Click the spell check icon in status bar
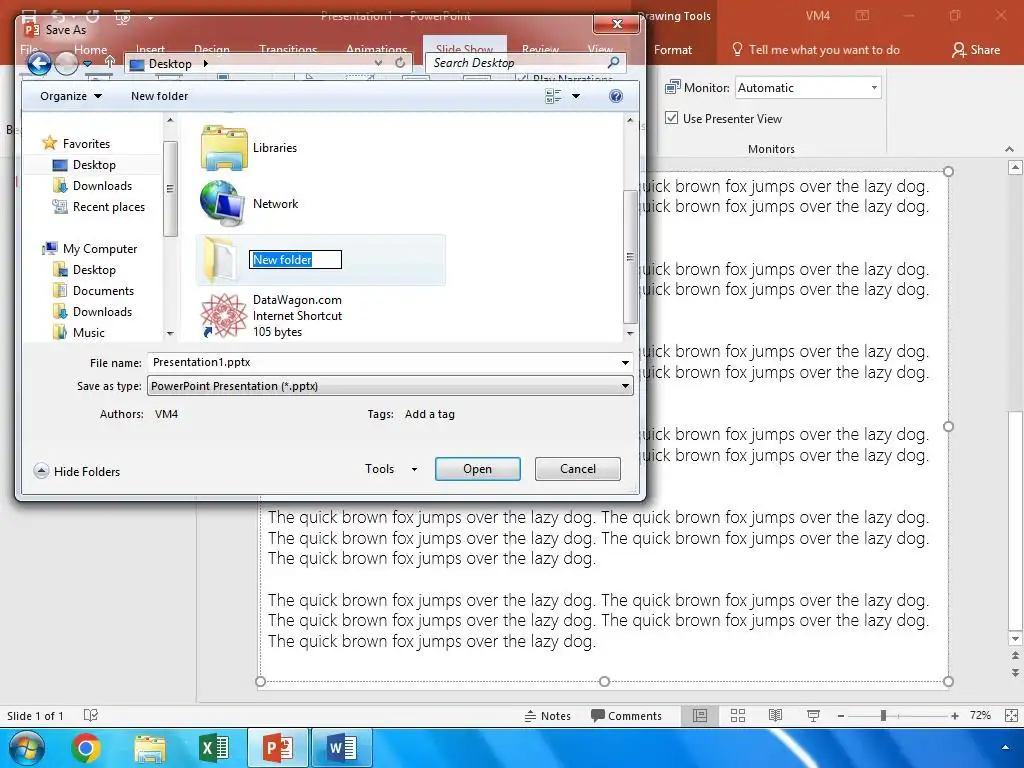Image resolution: width=1024 pixels, height=768 pixels. click(x=91, y=716)
